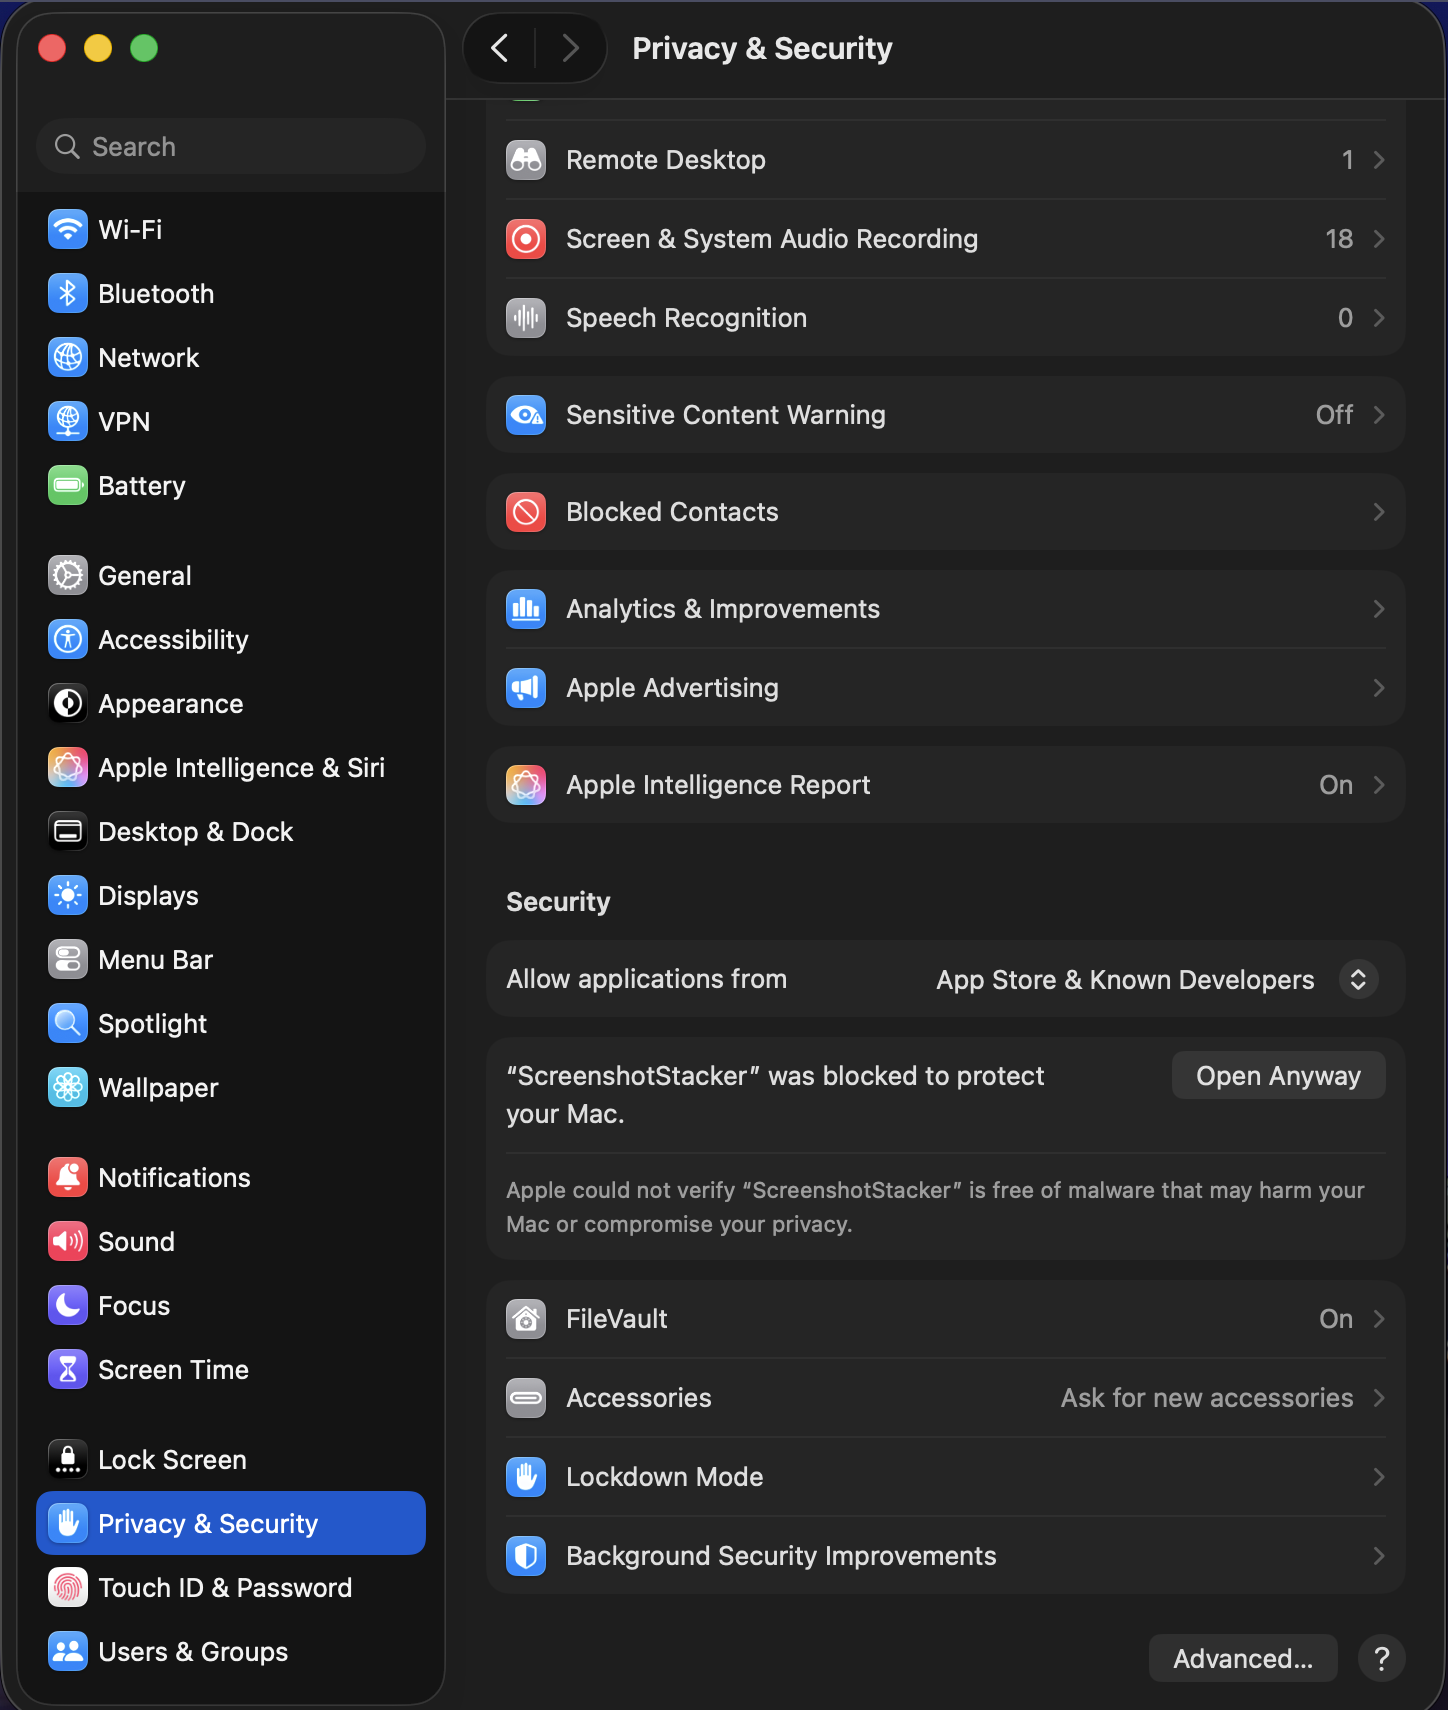Image resolution: width=1448 pixels, height=1710 pixels.
Task: Select the Bluetooth icon in sidebar
Action: 68,294
